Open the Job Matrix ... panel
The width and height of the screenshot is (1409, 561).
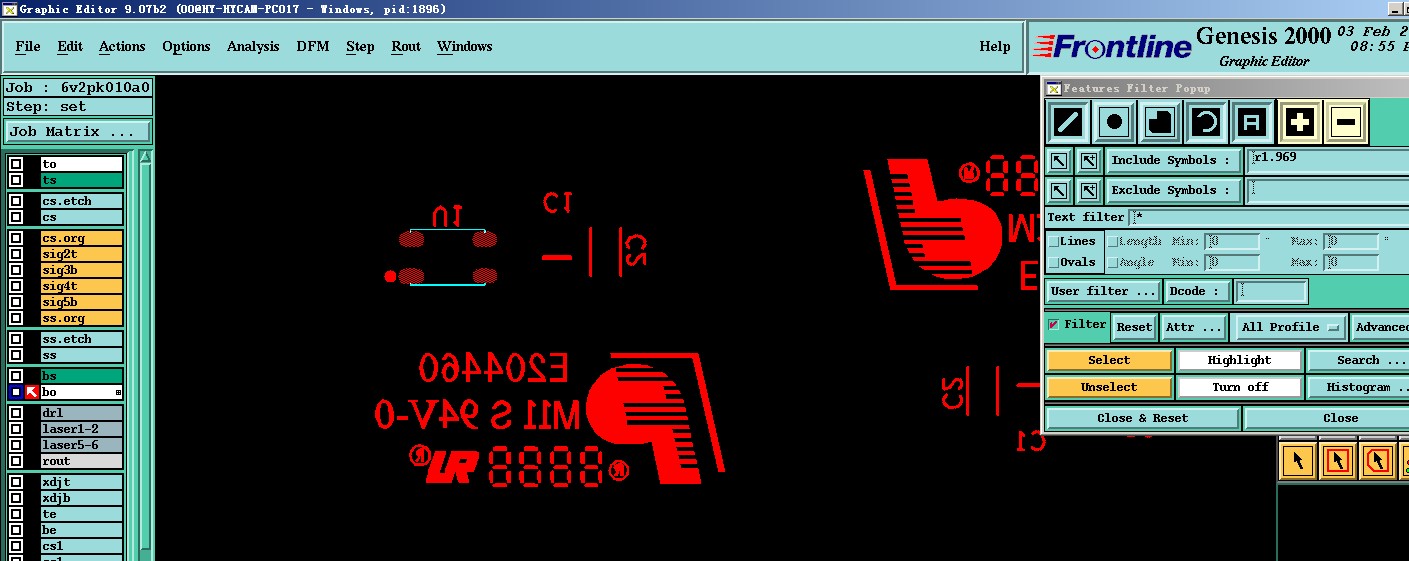(77, 131)
